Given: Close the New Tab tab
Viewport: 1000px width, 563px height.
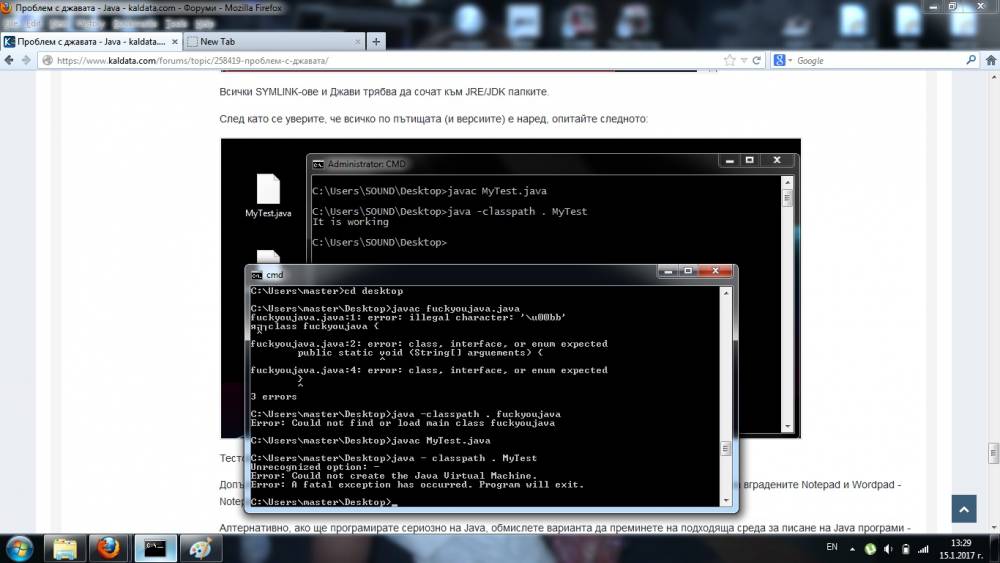Looking at the screenshot, I should 357,41.
